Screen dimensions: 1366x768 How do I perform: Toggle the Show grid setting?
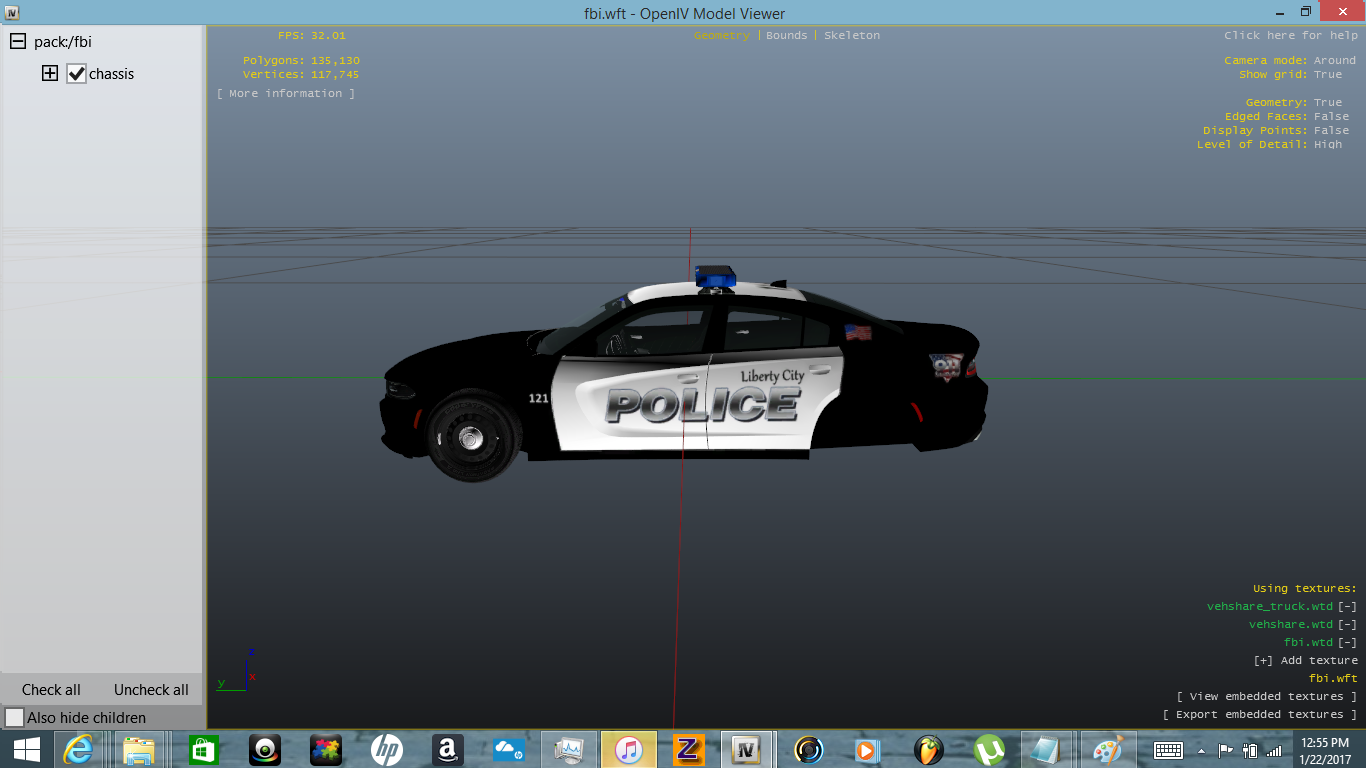1328,75
